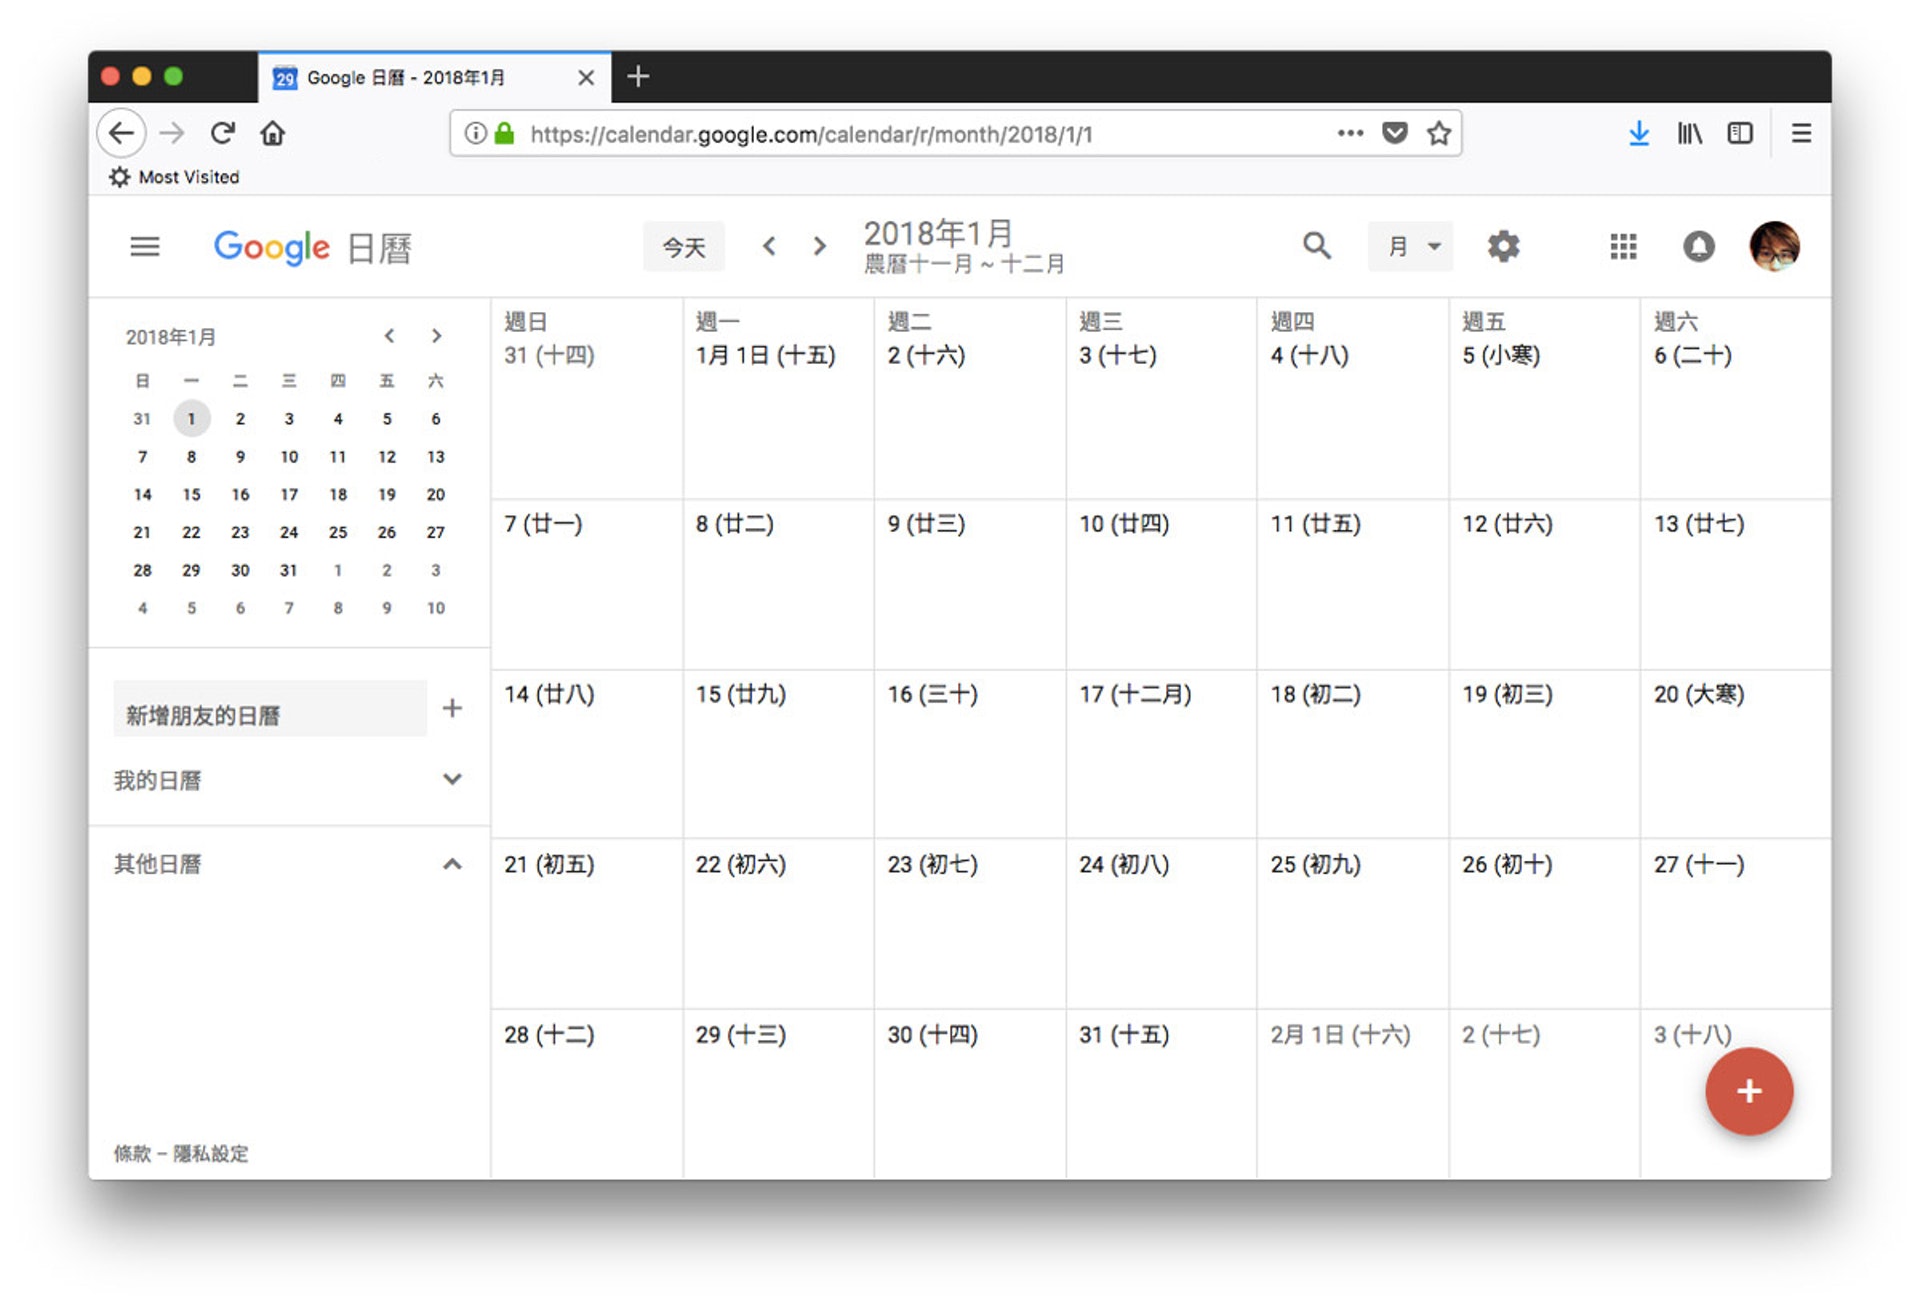The height and width of the screenshot is (1306, 1920).
Task: Click 31 (十四) date in first row
Action: click(x=549, y=355)
